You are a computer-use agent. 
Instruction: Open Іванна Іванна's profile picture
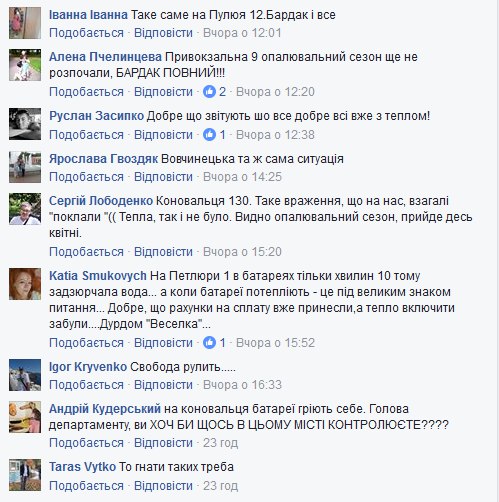click(x=25, y=23)
